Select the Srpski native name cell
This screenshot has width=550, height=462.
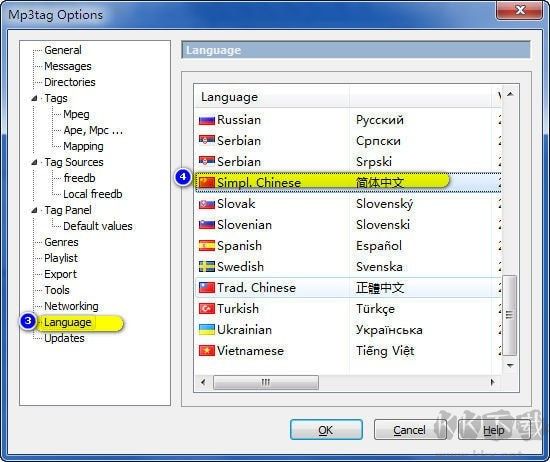[374, 162]
